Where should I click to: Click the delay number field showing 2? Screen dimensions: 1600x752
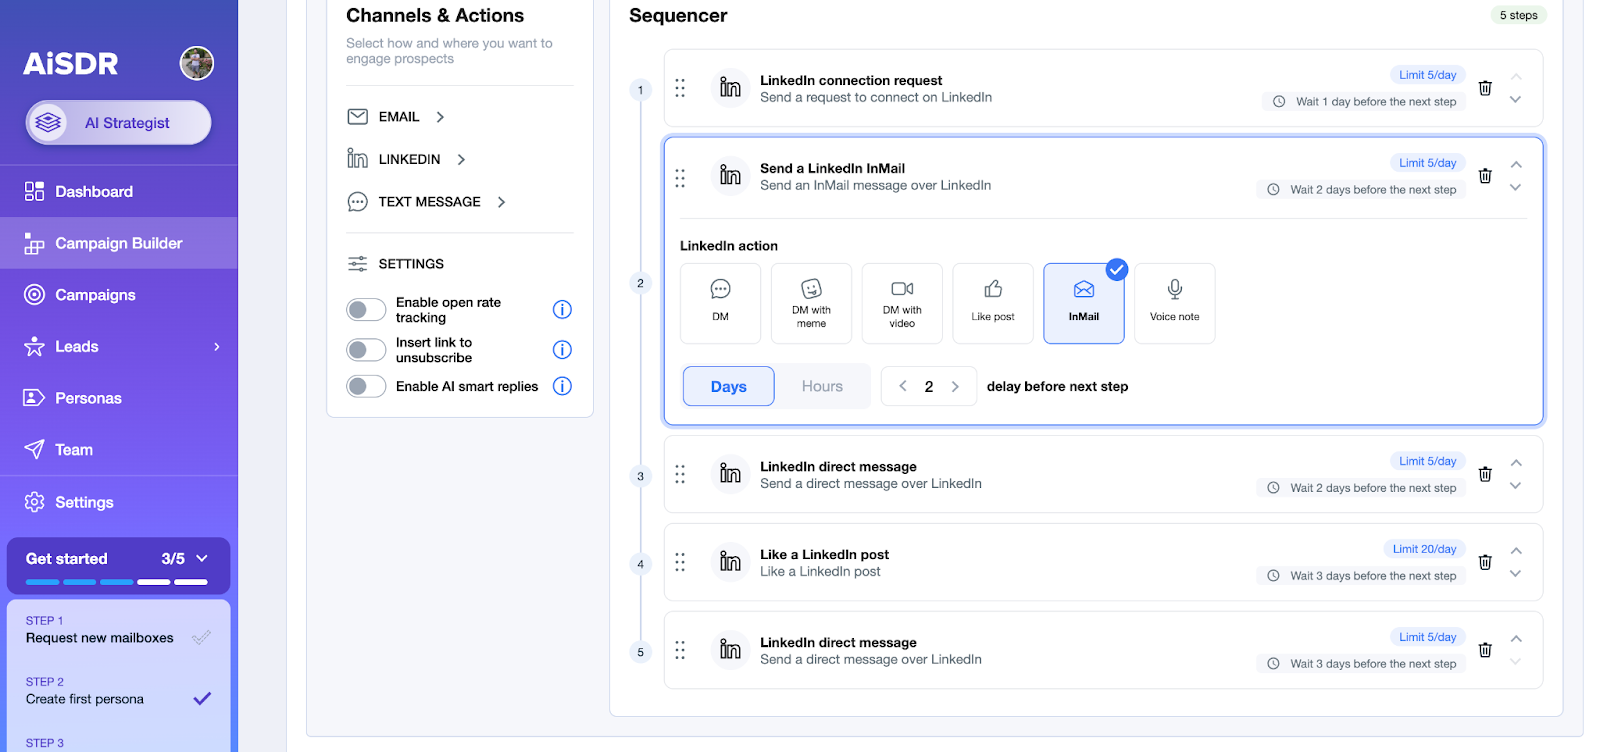(929, 386)
